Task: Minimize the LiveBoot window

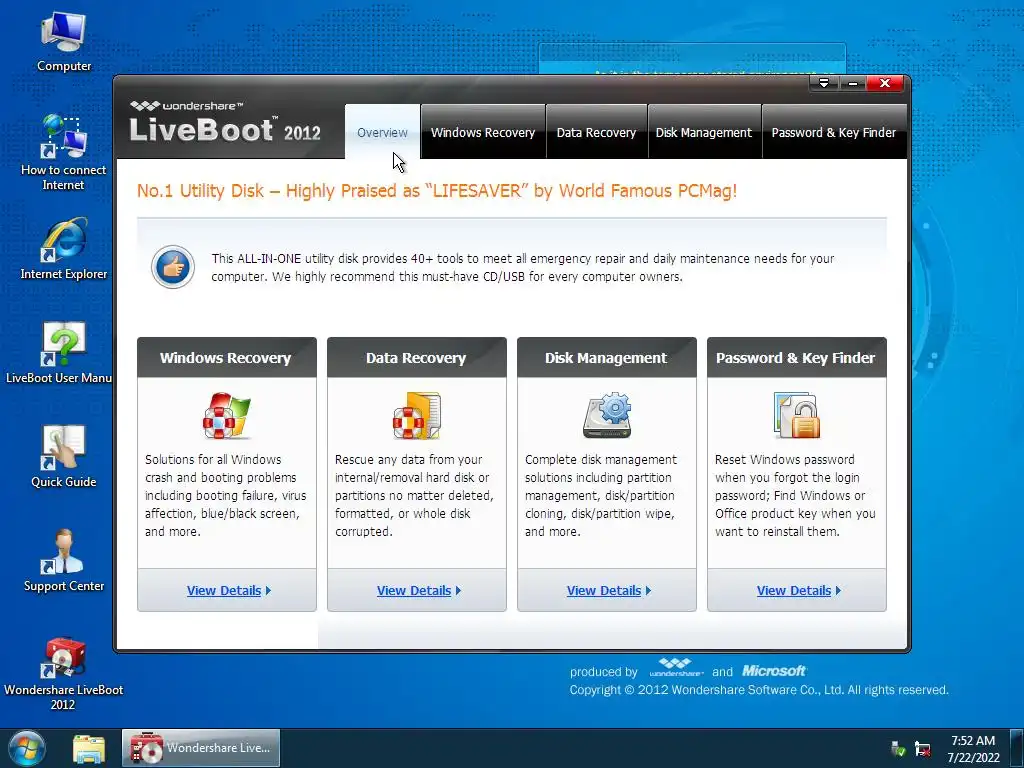Action: pyautogui.click(x=852, y=83)
